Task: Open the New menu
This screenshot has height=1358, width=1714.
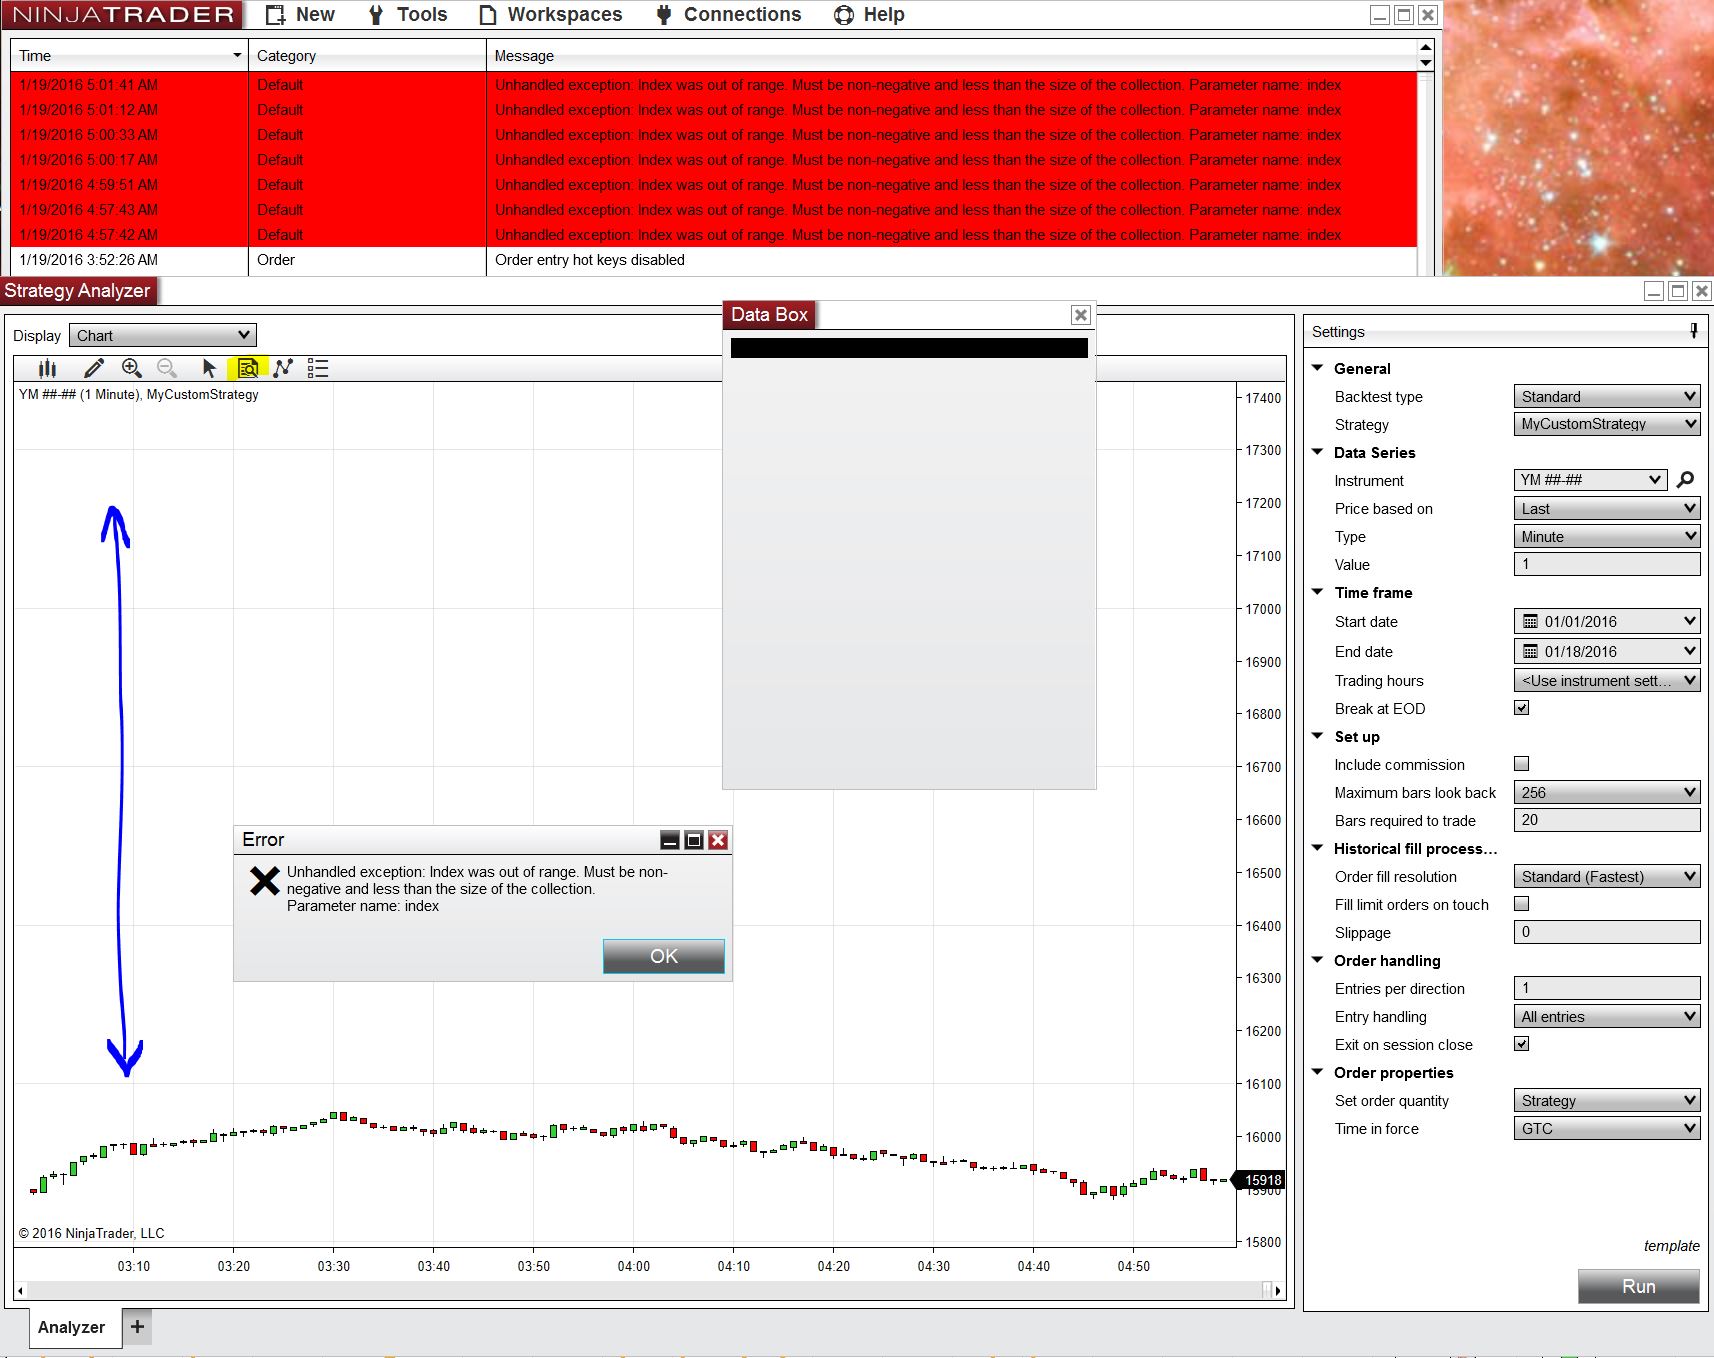Action: [300, 15]
